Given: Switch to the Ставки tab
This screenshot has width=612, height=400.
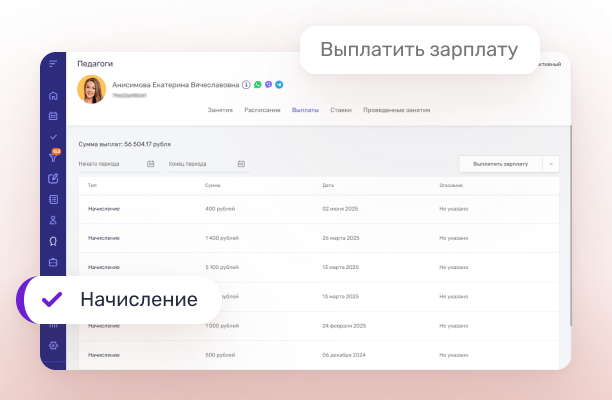Looking at the screenshot, I should pos(340,110).
